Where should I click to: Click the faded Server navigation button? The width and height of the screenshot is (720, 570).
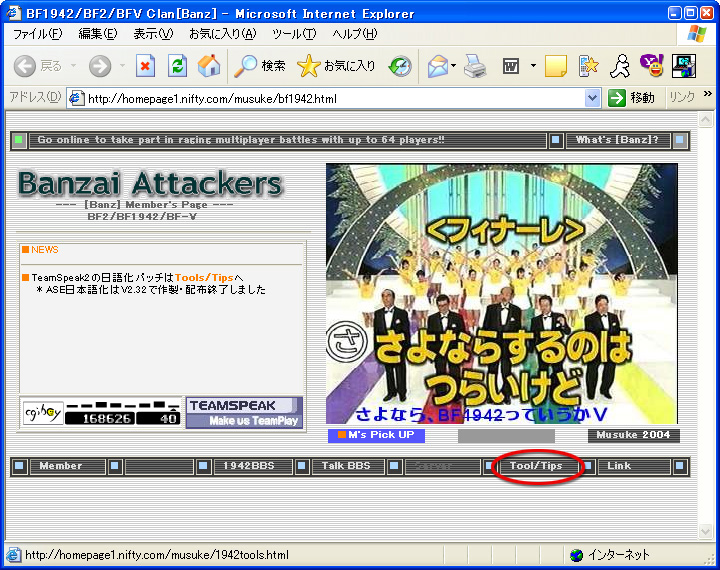coord(442,466)
